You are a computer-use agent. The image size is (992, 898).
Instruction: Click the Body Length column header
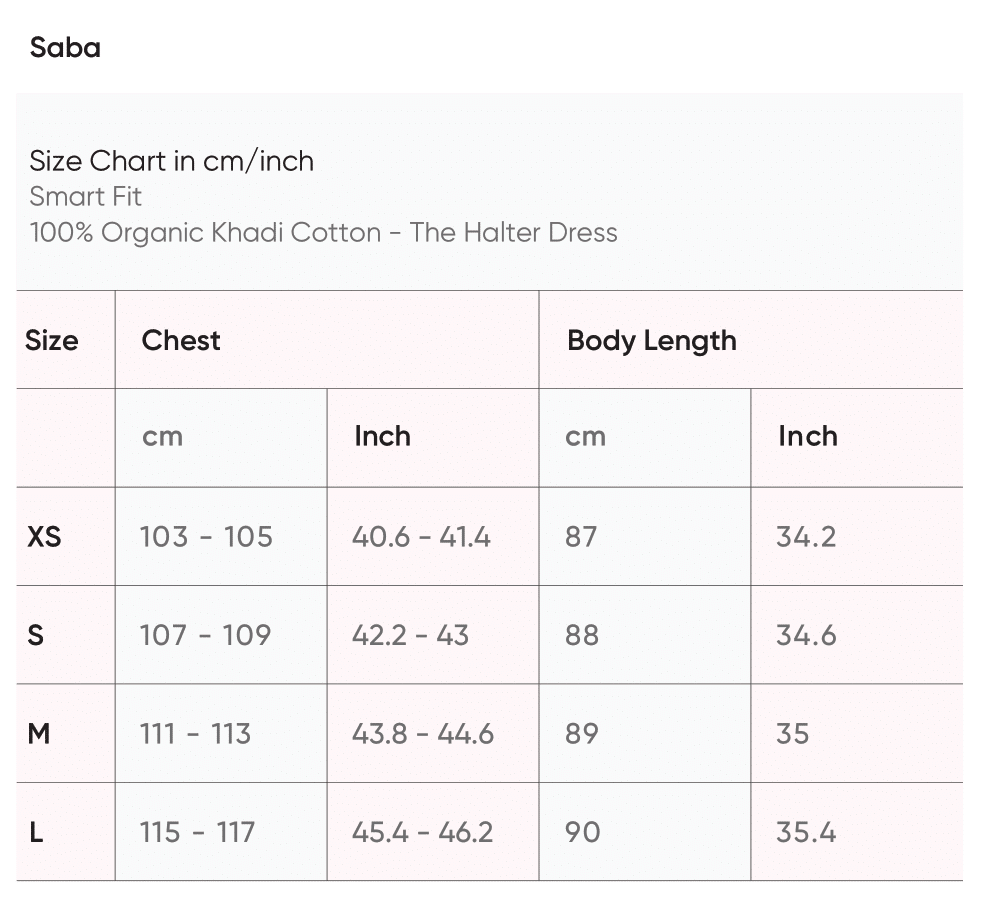pyautogui.click(x=651, y=340)
